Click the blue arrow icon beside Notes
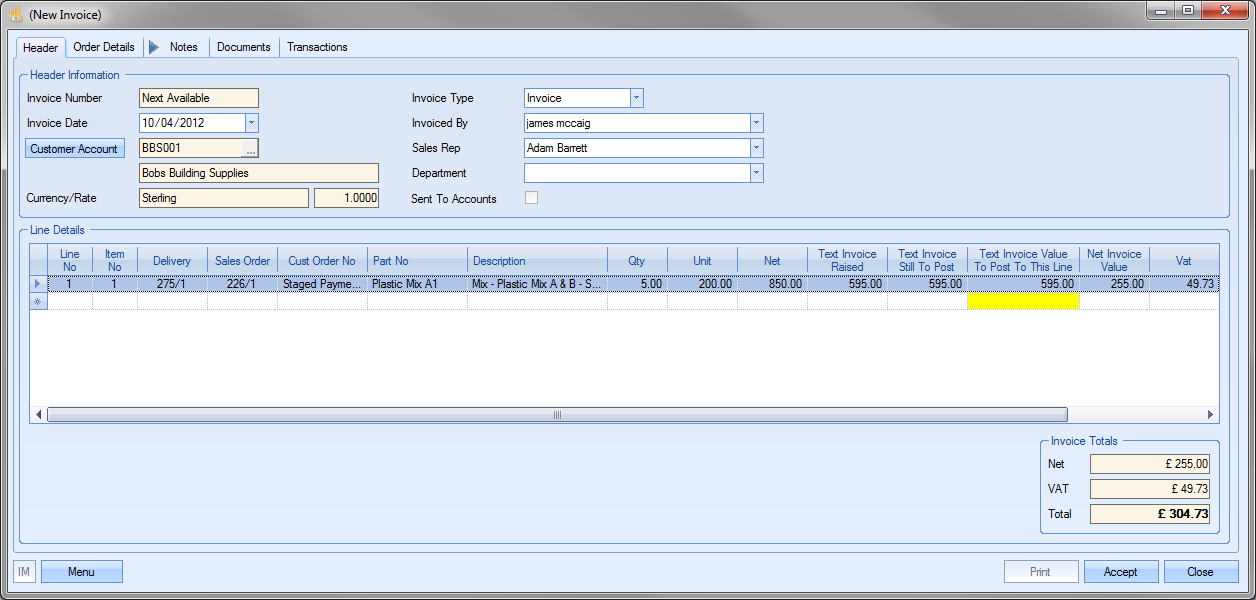This screenshot has width=1256, height=600. (153, 47)
